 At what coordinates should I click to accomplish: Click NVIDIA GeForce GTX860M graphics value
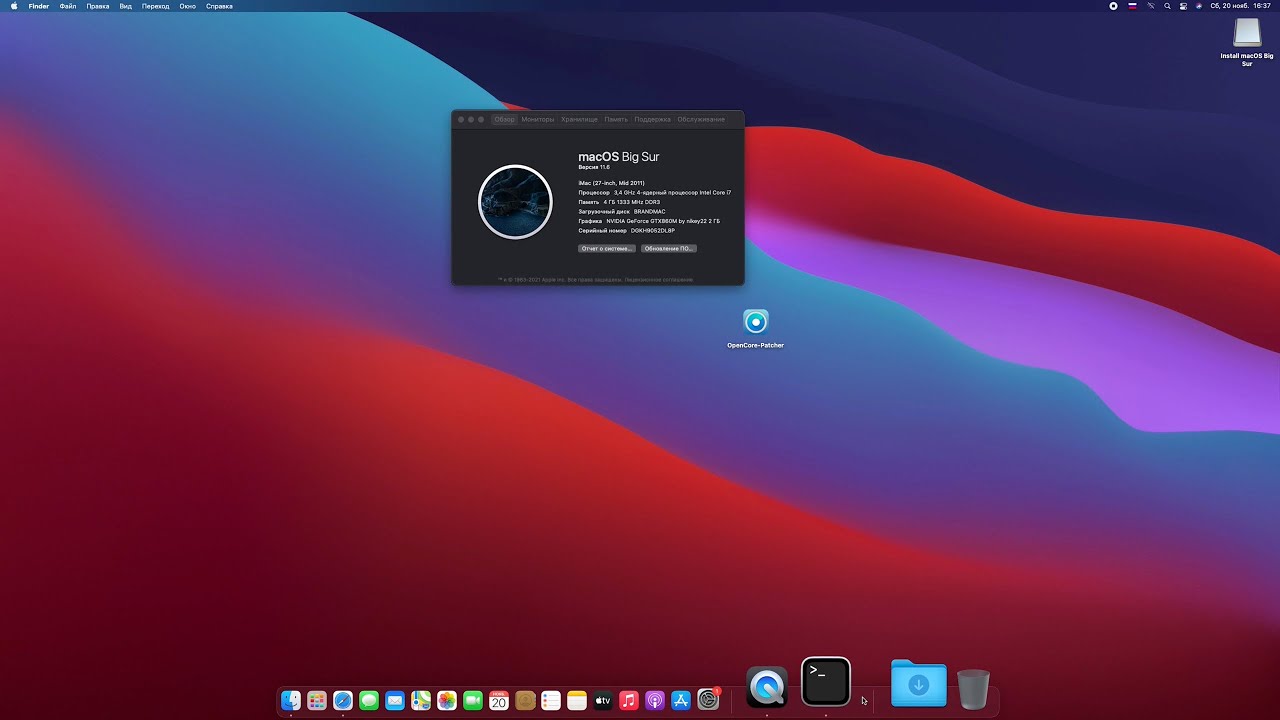pyautogui.click(x=663, y=221)
